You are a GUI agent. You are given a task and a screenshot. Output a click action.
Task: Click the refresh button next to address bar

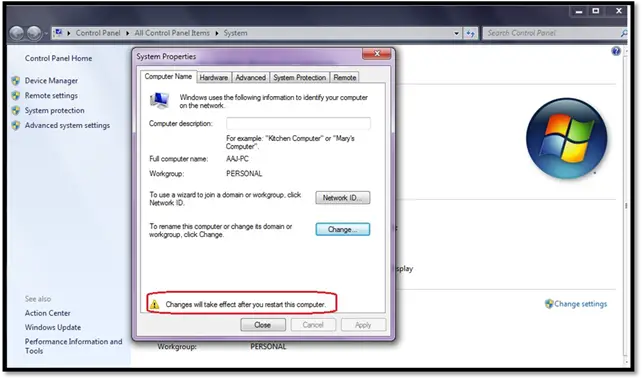(x=471, y=34)
